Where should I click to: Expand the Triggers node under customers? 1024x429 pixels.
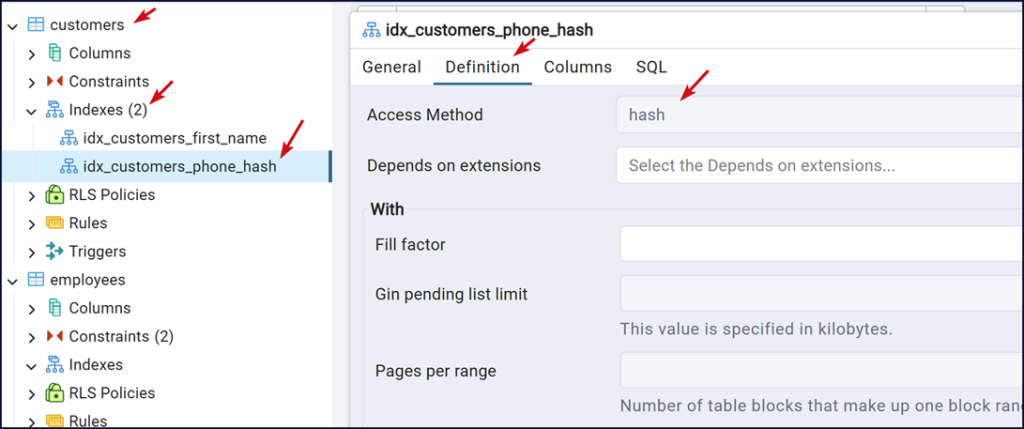coord(32,252)
